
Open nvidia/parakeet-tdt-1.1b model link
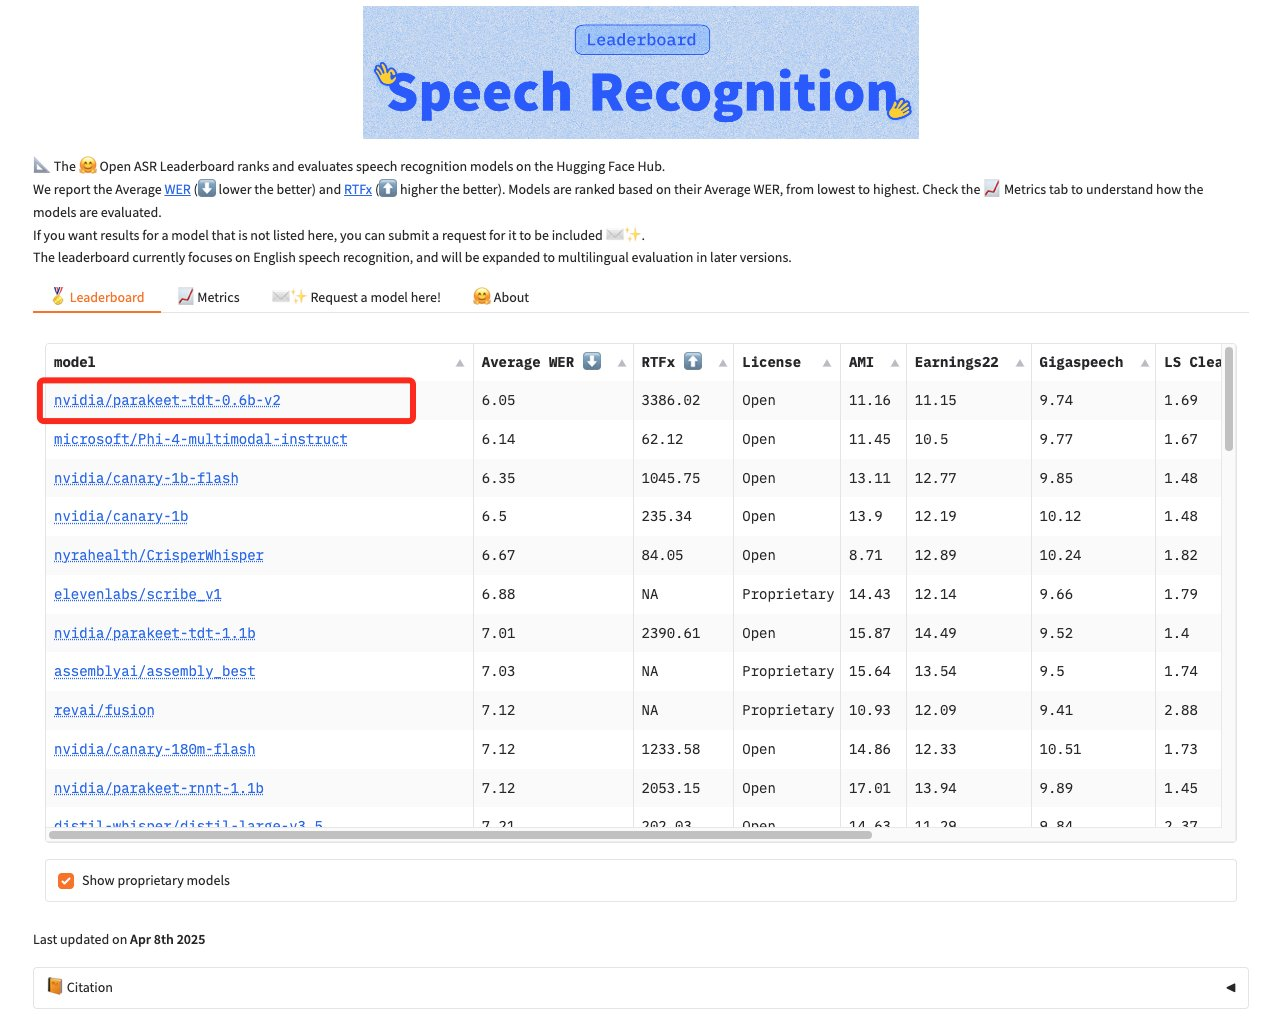[x=155, y=633]
